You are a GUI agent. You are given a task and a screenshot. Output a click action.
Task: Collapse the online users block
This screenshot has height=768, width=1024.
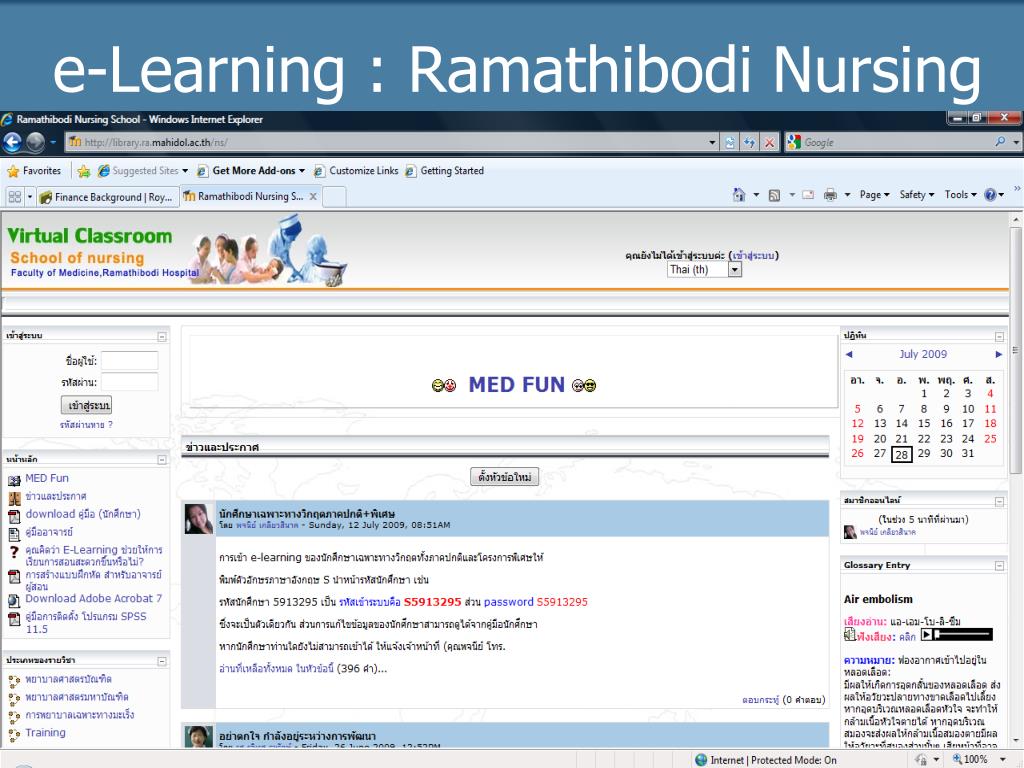coord(999,502)
